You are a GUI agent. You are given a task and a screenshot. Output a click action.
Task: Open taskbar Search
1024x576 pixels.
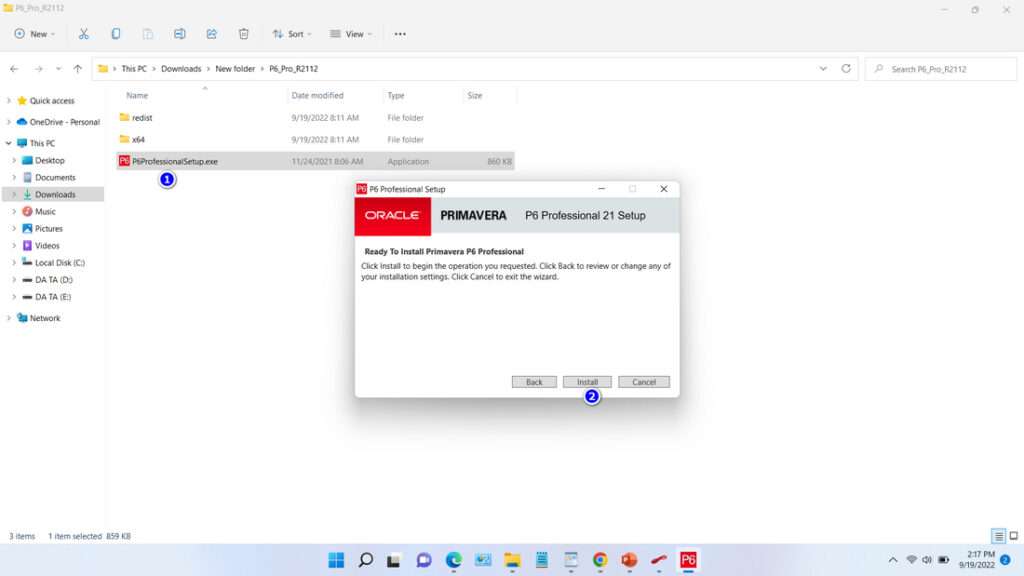366,560
